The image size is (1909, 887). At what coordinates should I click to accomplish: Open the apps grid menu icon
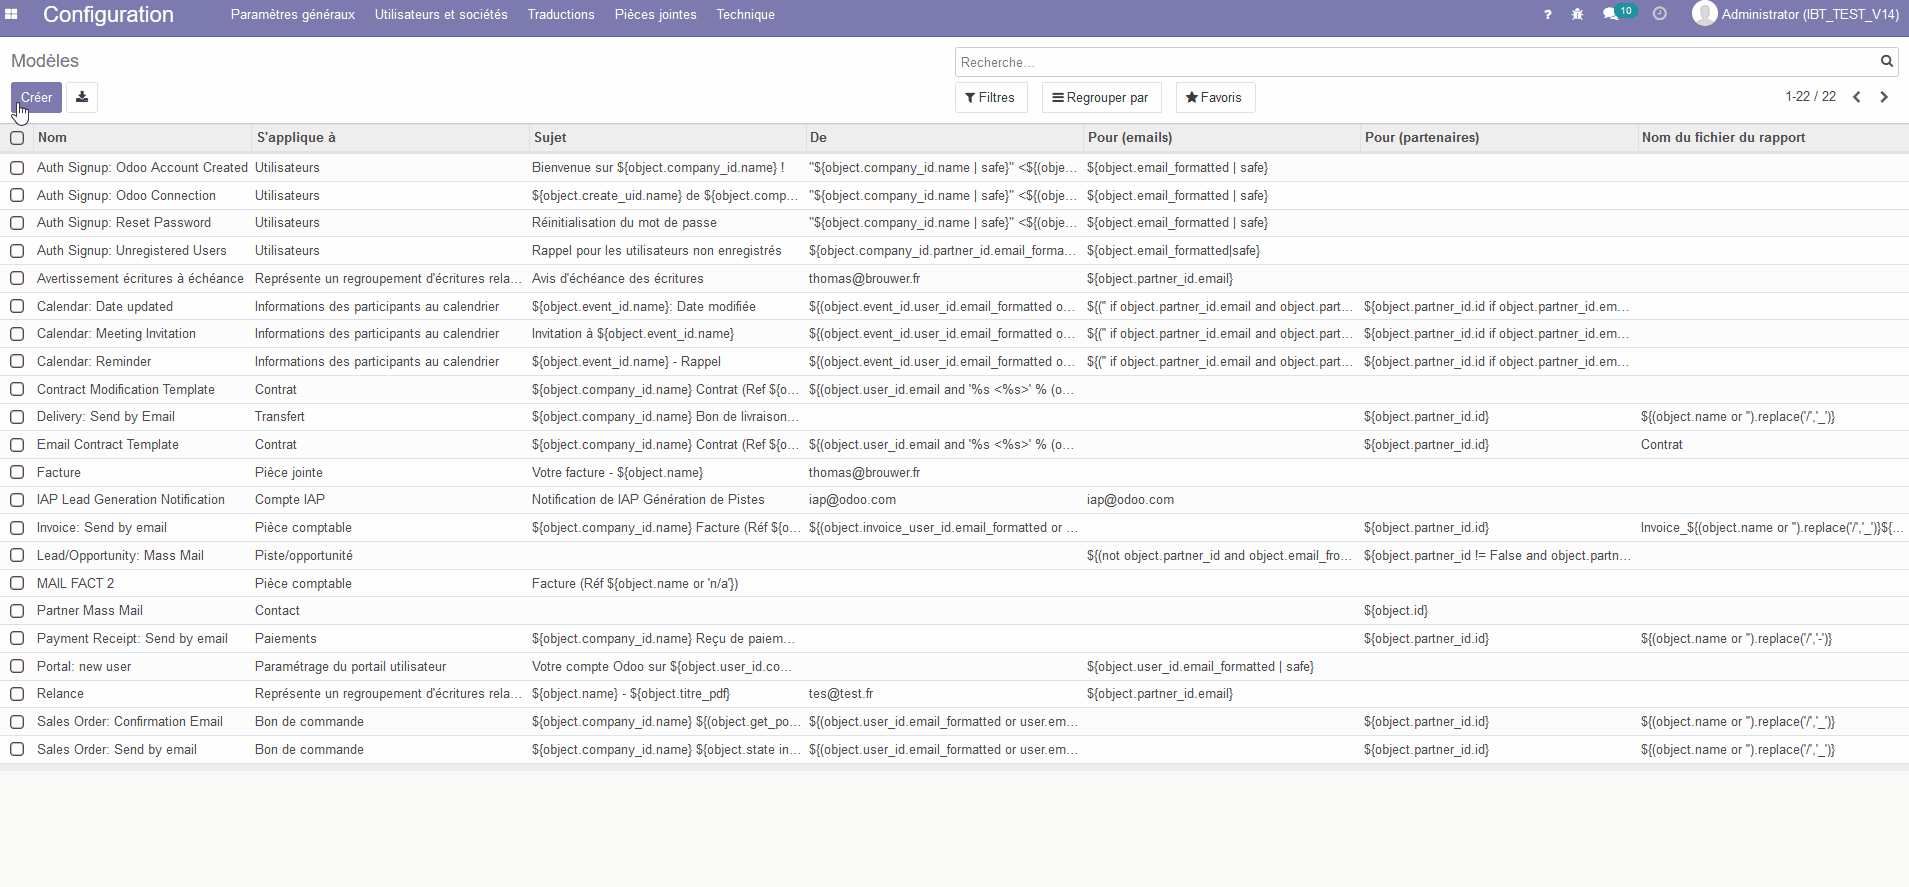12,14
